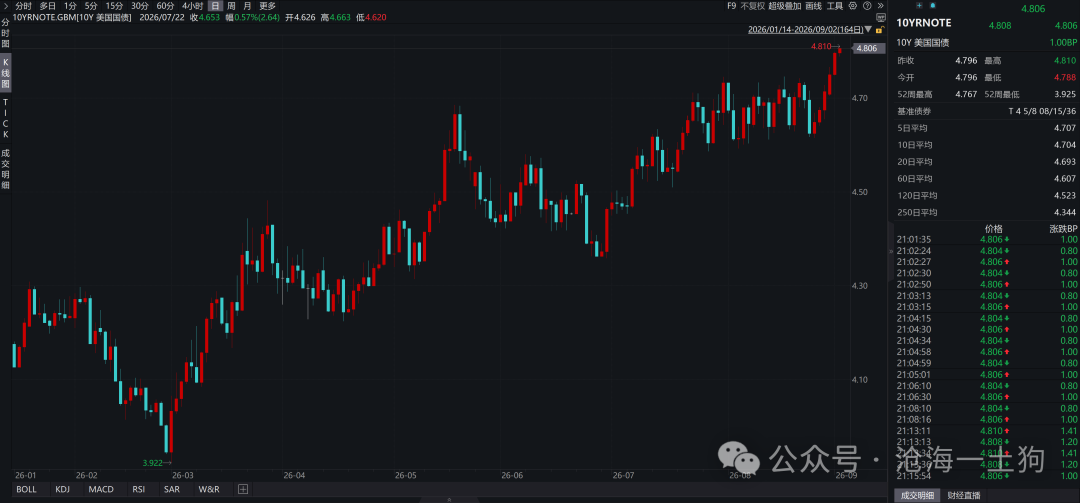Click the 21:15:54 trade row
Screen dimensions: 1080x503
click(986, 475)
